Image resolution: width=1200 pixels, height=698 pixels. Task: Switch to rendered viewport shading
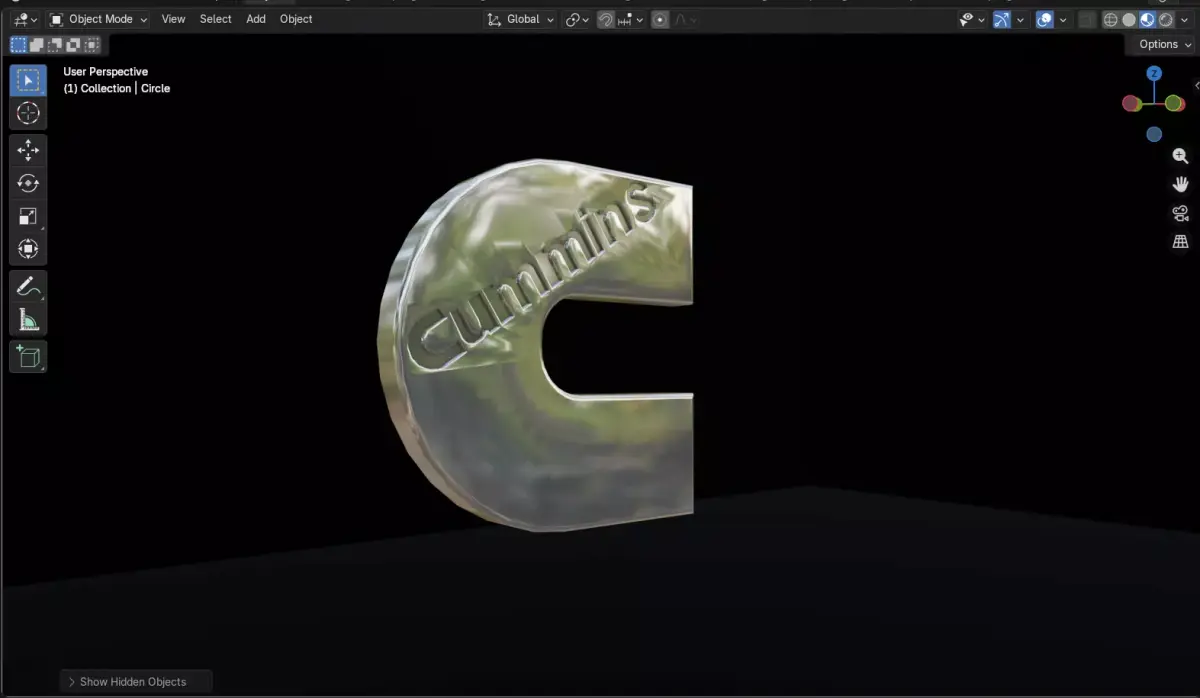point(1166,19)
